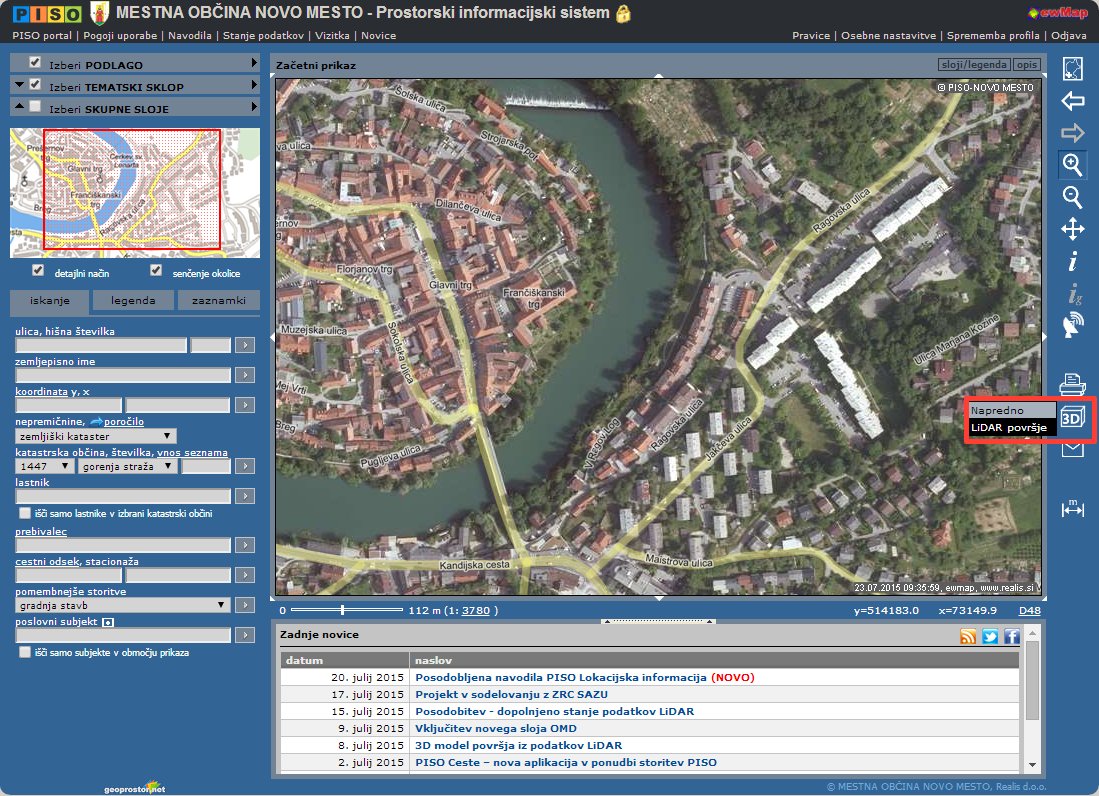Open the 3D view tool
The image size is (1099, 796).
(1073, 418)
